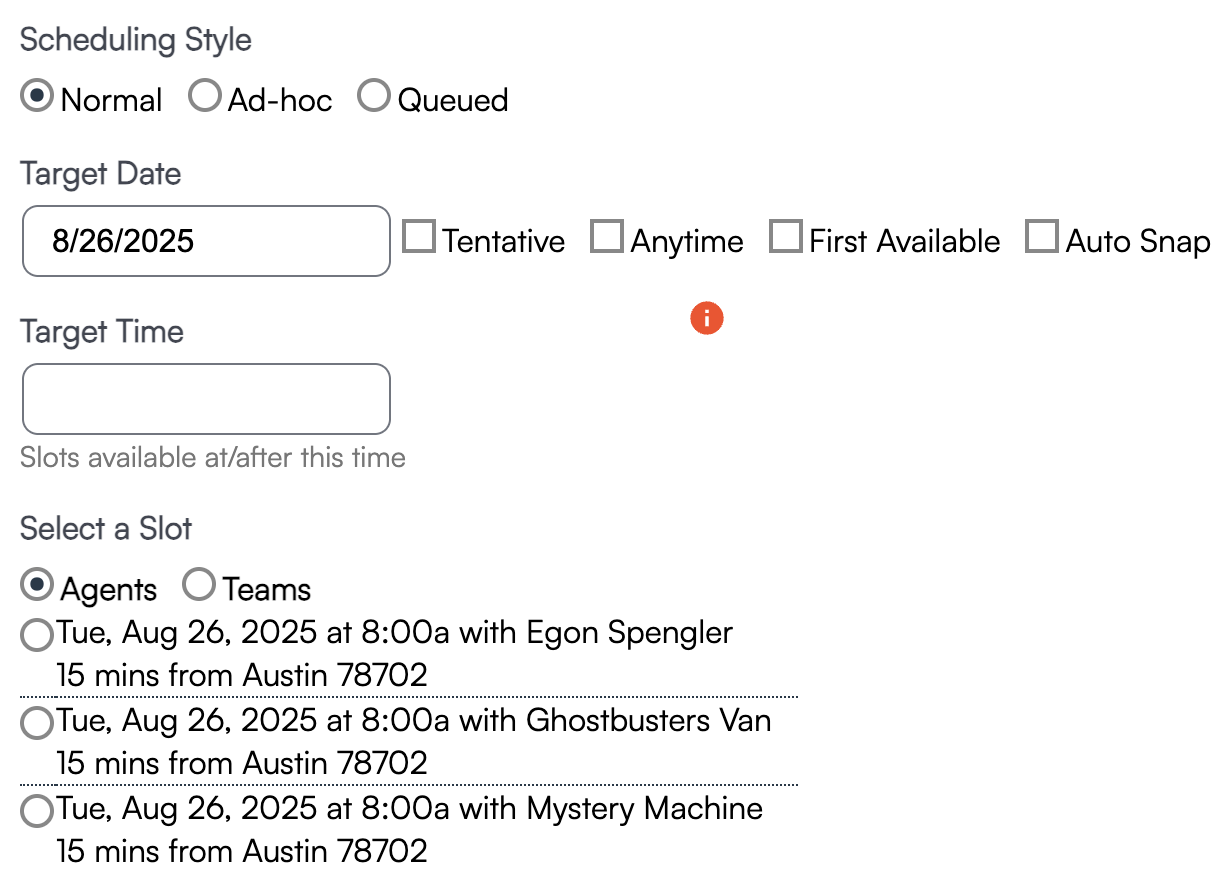
Task: Click the Tentative label text
Action: click(x=503, y=242)
